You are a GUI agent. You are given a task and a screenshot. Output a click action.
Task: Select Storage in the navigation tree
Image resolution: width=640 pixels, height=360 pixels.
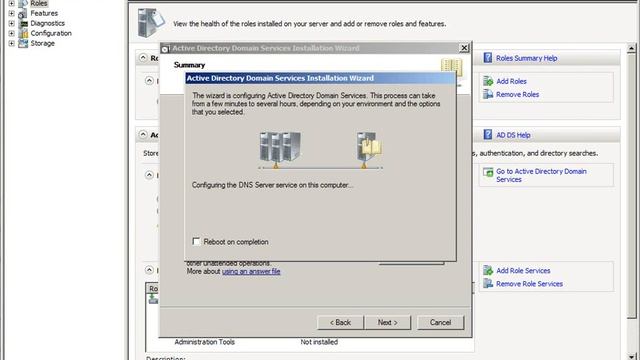[42, 43]
